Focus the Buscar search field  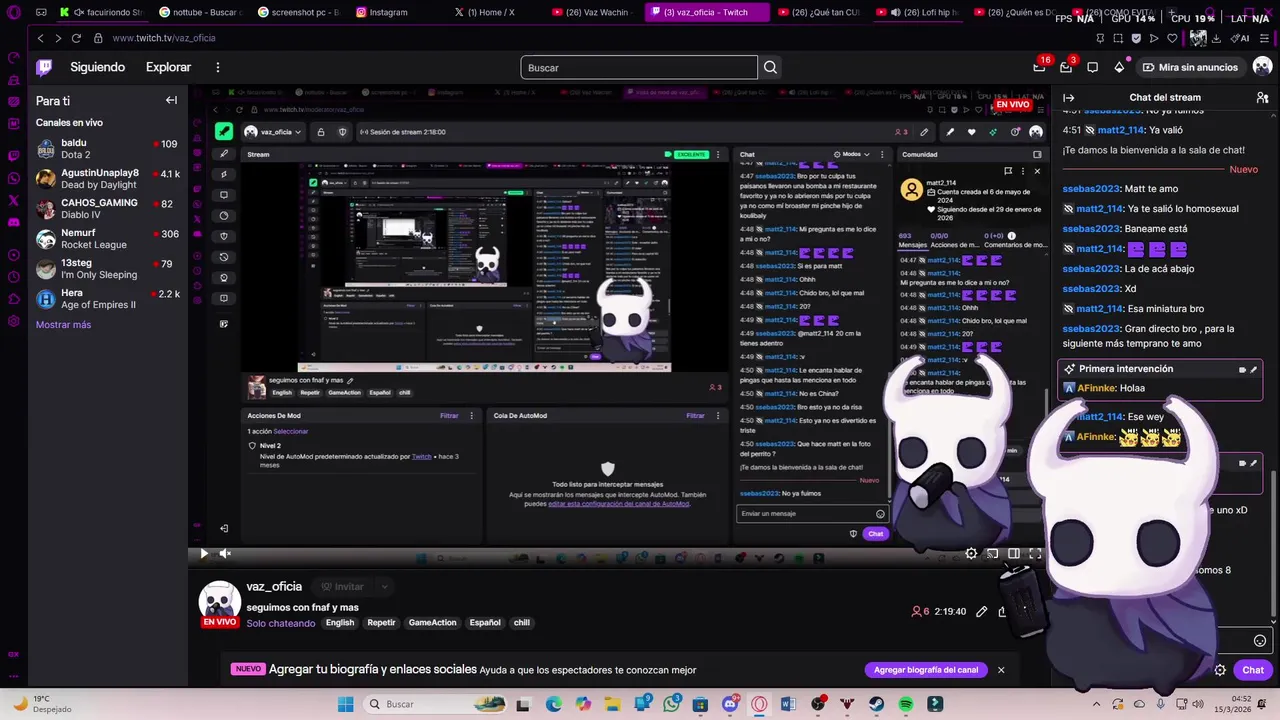pos(639,67)
